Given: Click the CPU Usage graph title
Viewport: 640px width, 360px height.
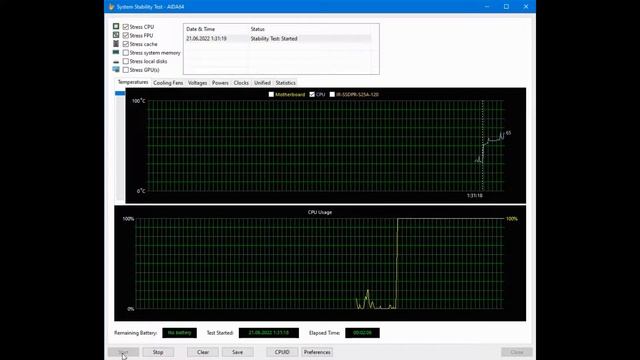Looking at the screenshot, I should click(320, 212).
